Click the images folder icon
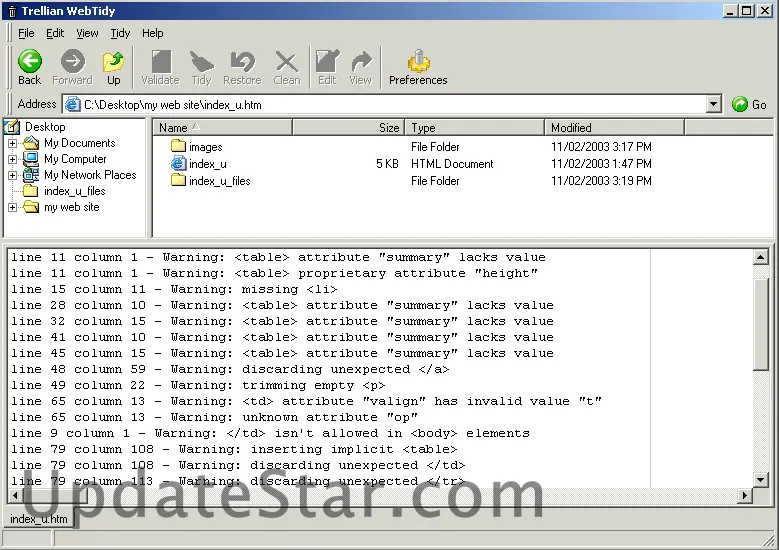779x550 pixels. [178, 146]
